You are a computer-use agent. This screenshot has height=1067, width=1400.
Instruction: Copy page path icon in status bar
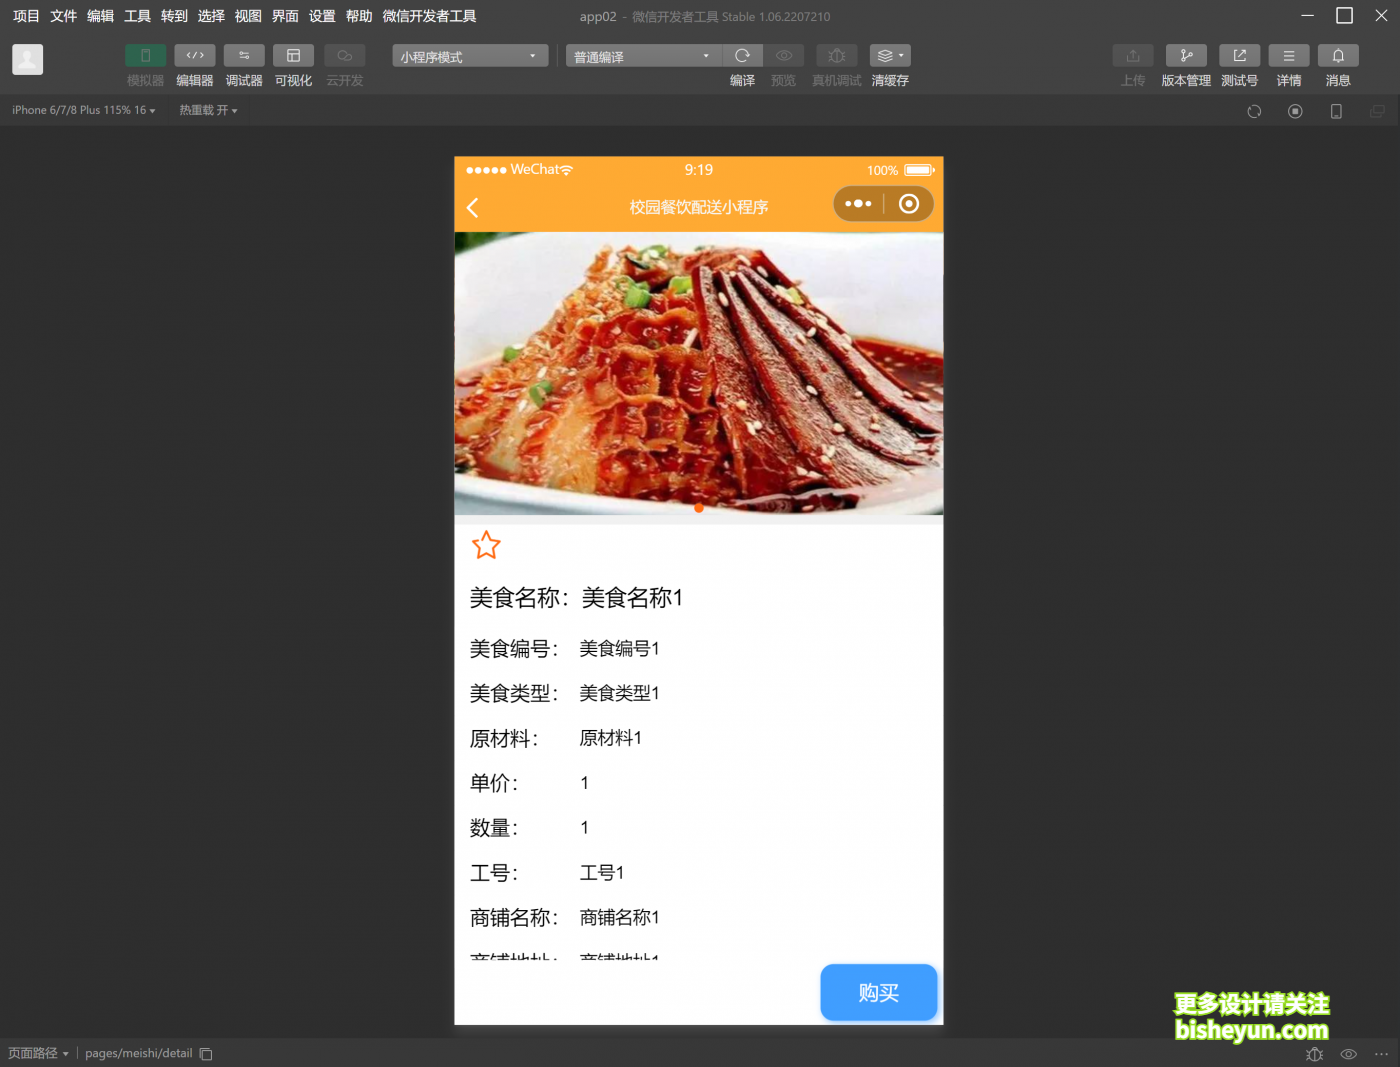pyautogui.click(x=206, y=1054)
